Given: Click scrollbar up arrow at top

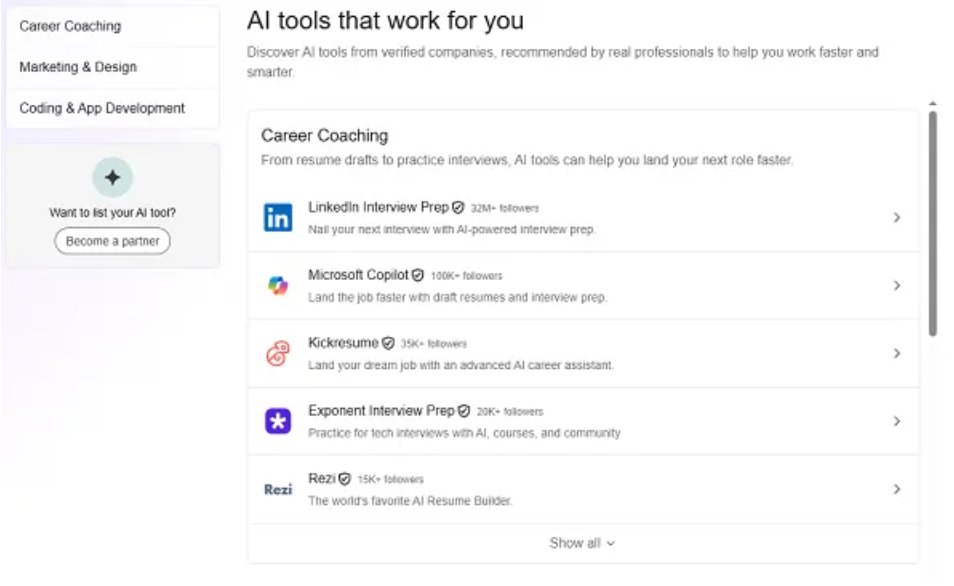Looking at the screenshot, I should coord(932,103).
